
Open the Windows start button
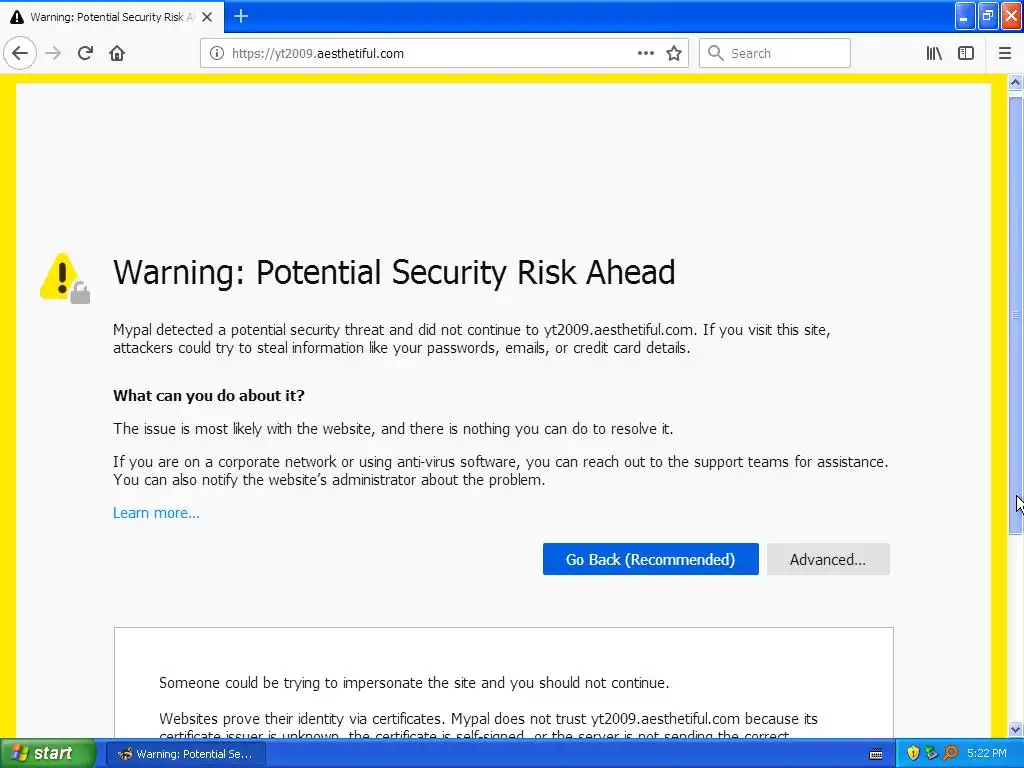click(47, 753)
